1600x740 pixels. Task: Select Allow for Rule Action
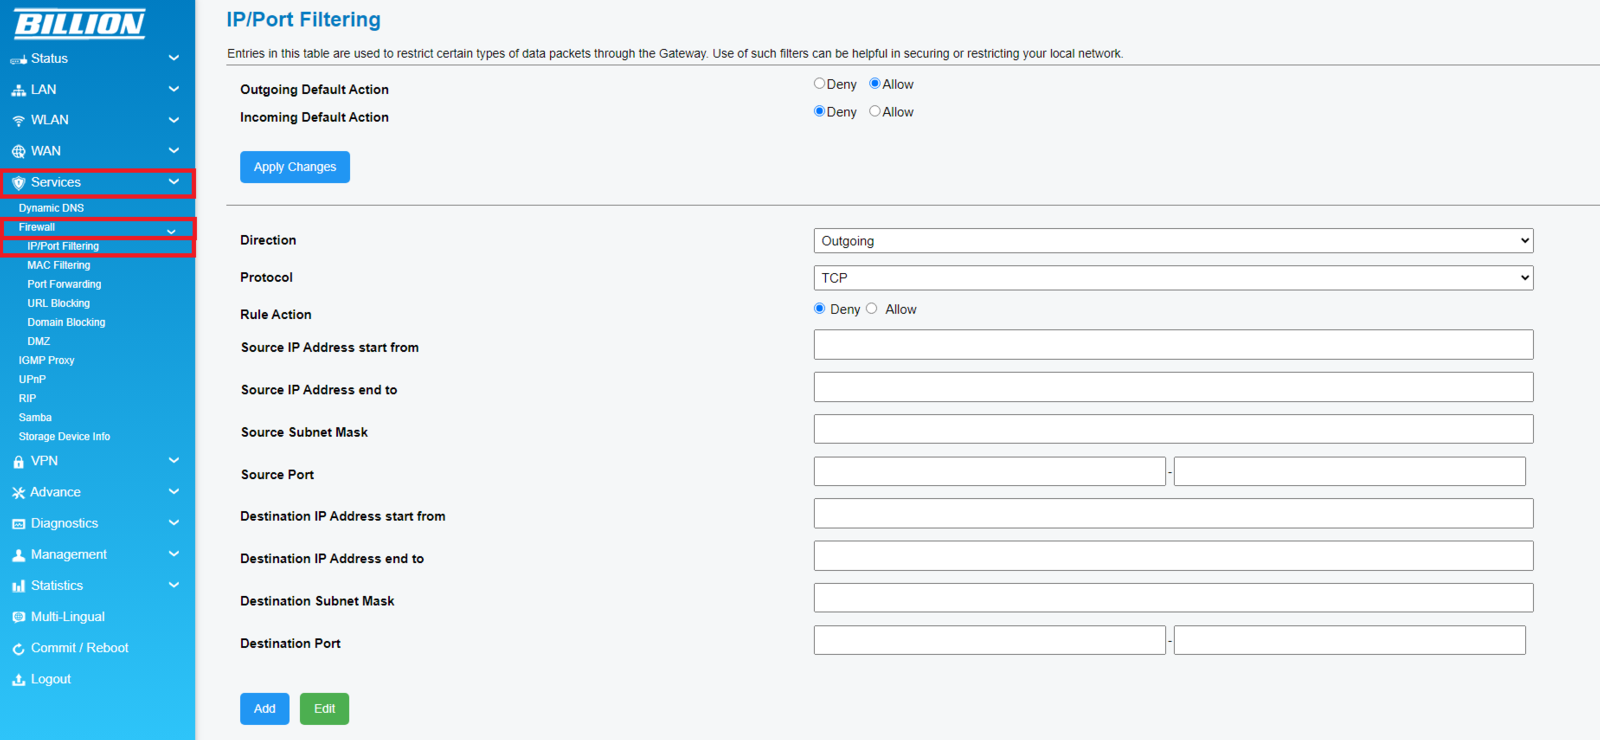click(872, 309)
